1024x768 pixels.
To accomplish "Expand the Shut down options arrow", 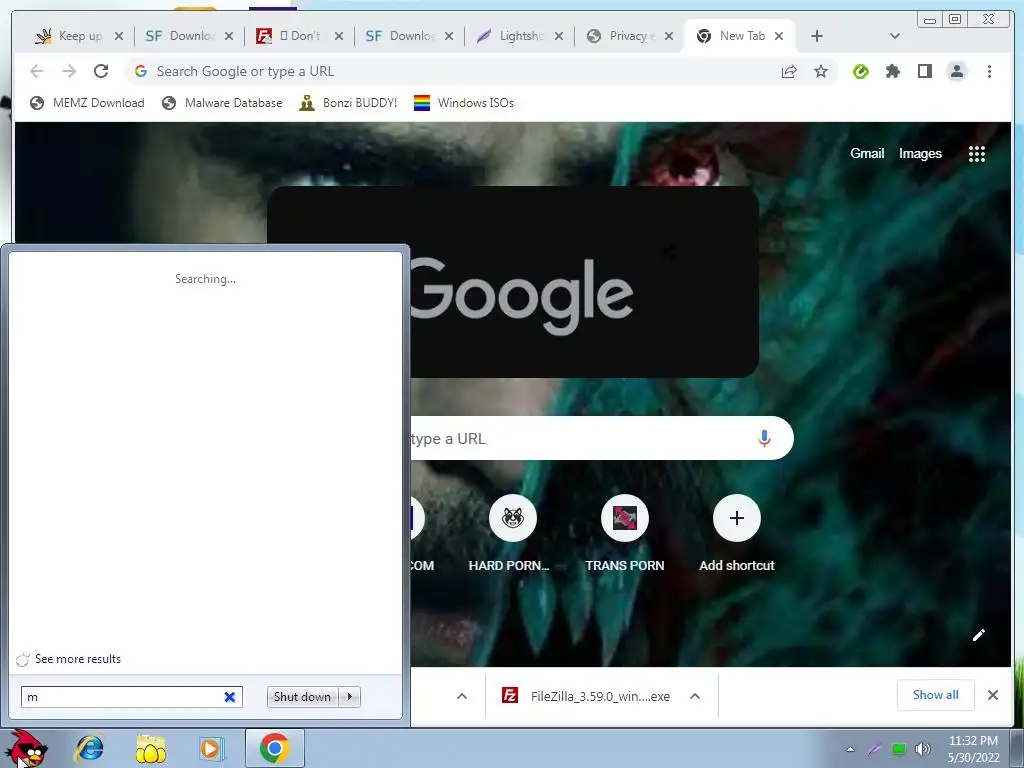I will point(350,697).
